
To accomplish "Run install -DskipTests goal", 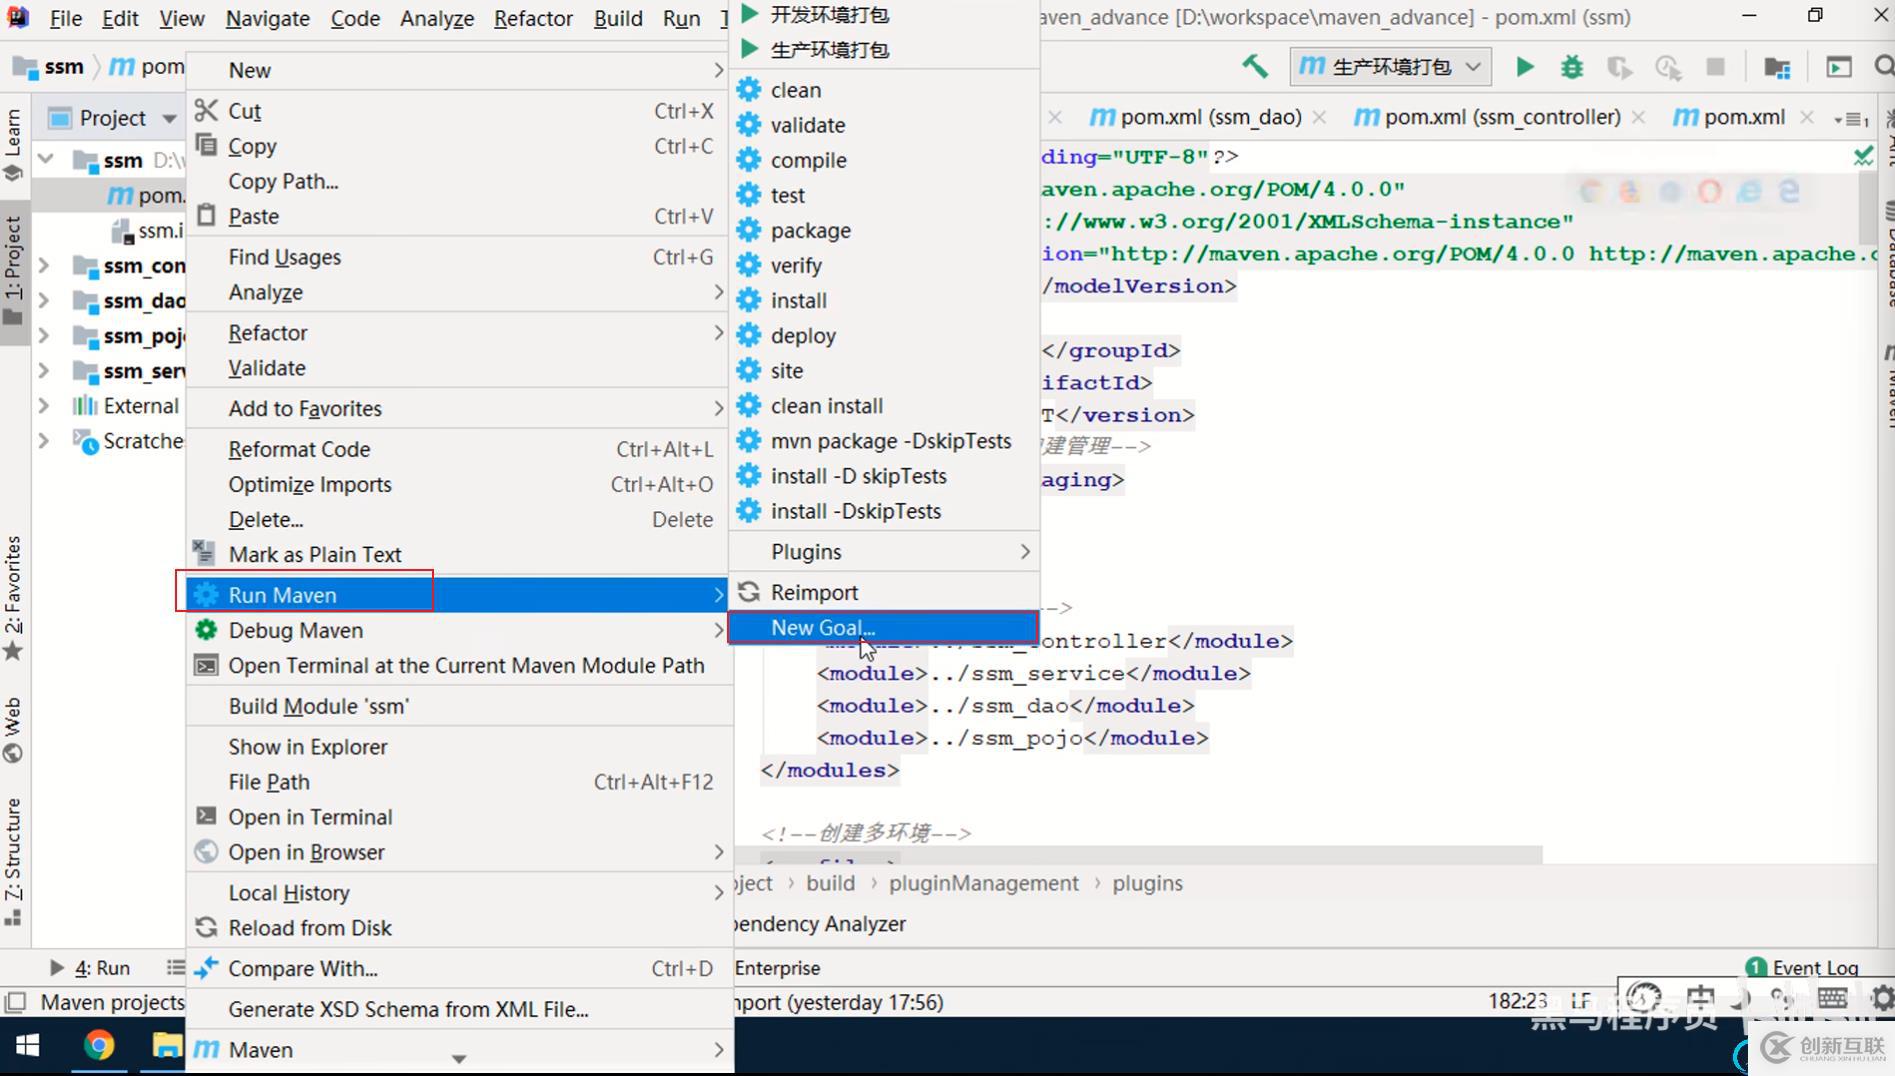I will point(885,511).
